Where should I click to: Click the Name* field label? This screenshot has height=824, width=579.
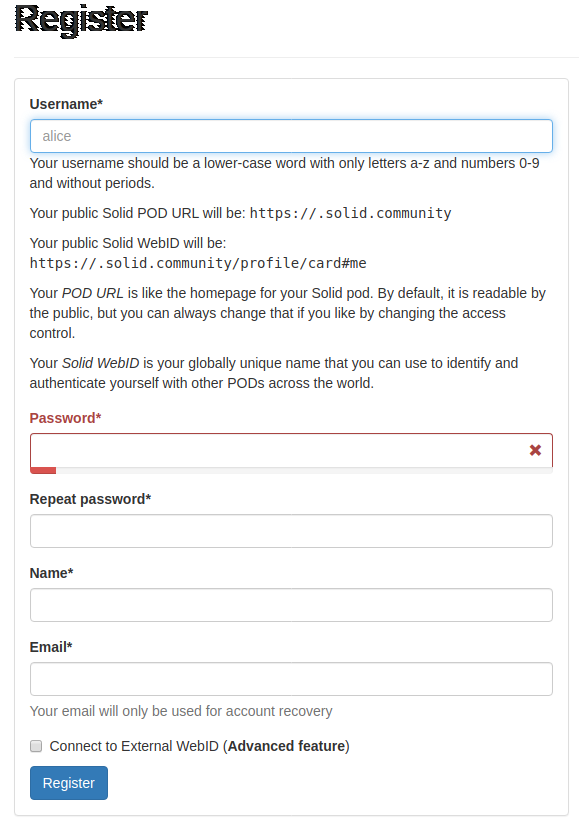51,573
